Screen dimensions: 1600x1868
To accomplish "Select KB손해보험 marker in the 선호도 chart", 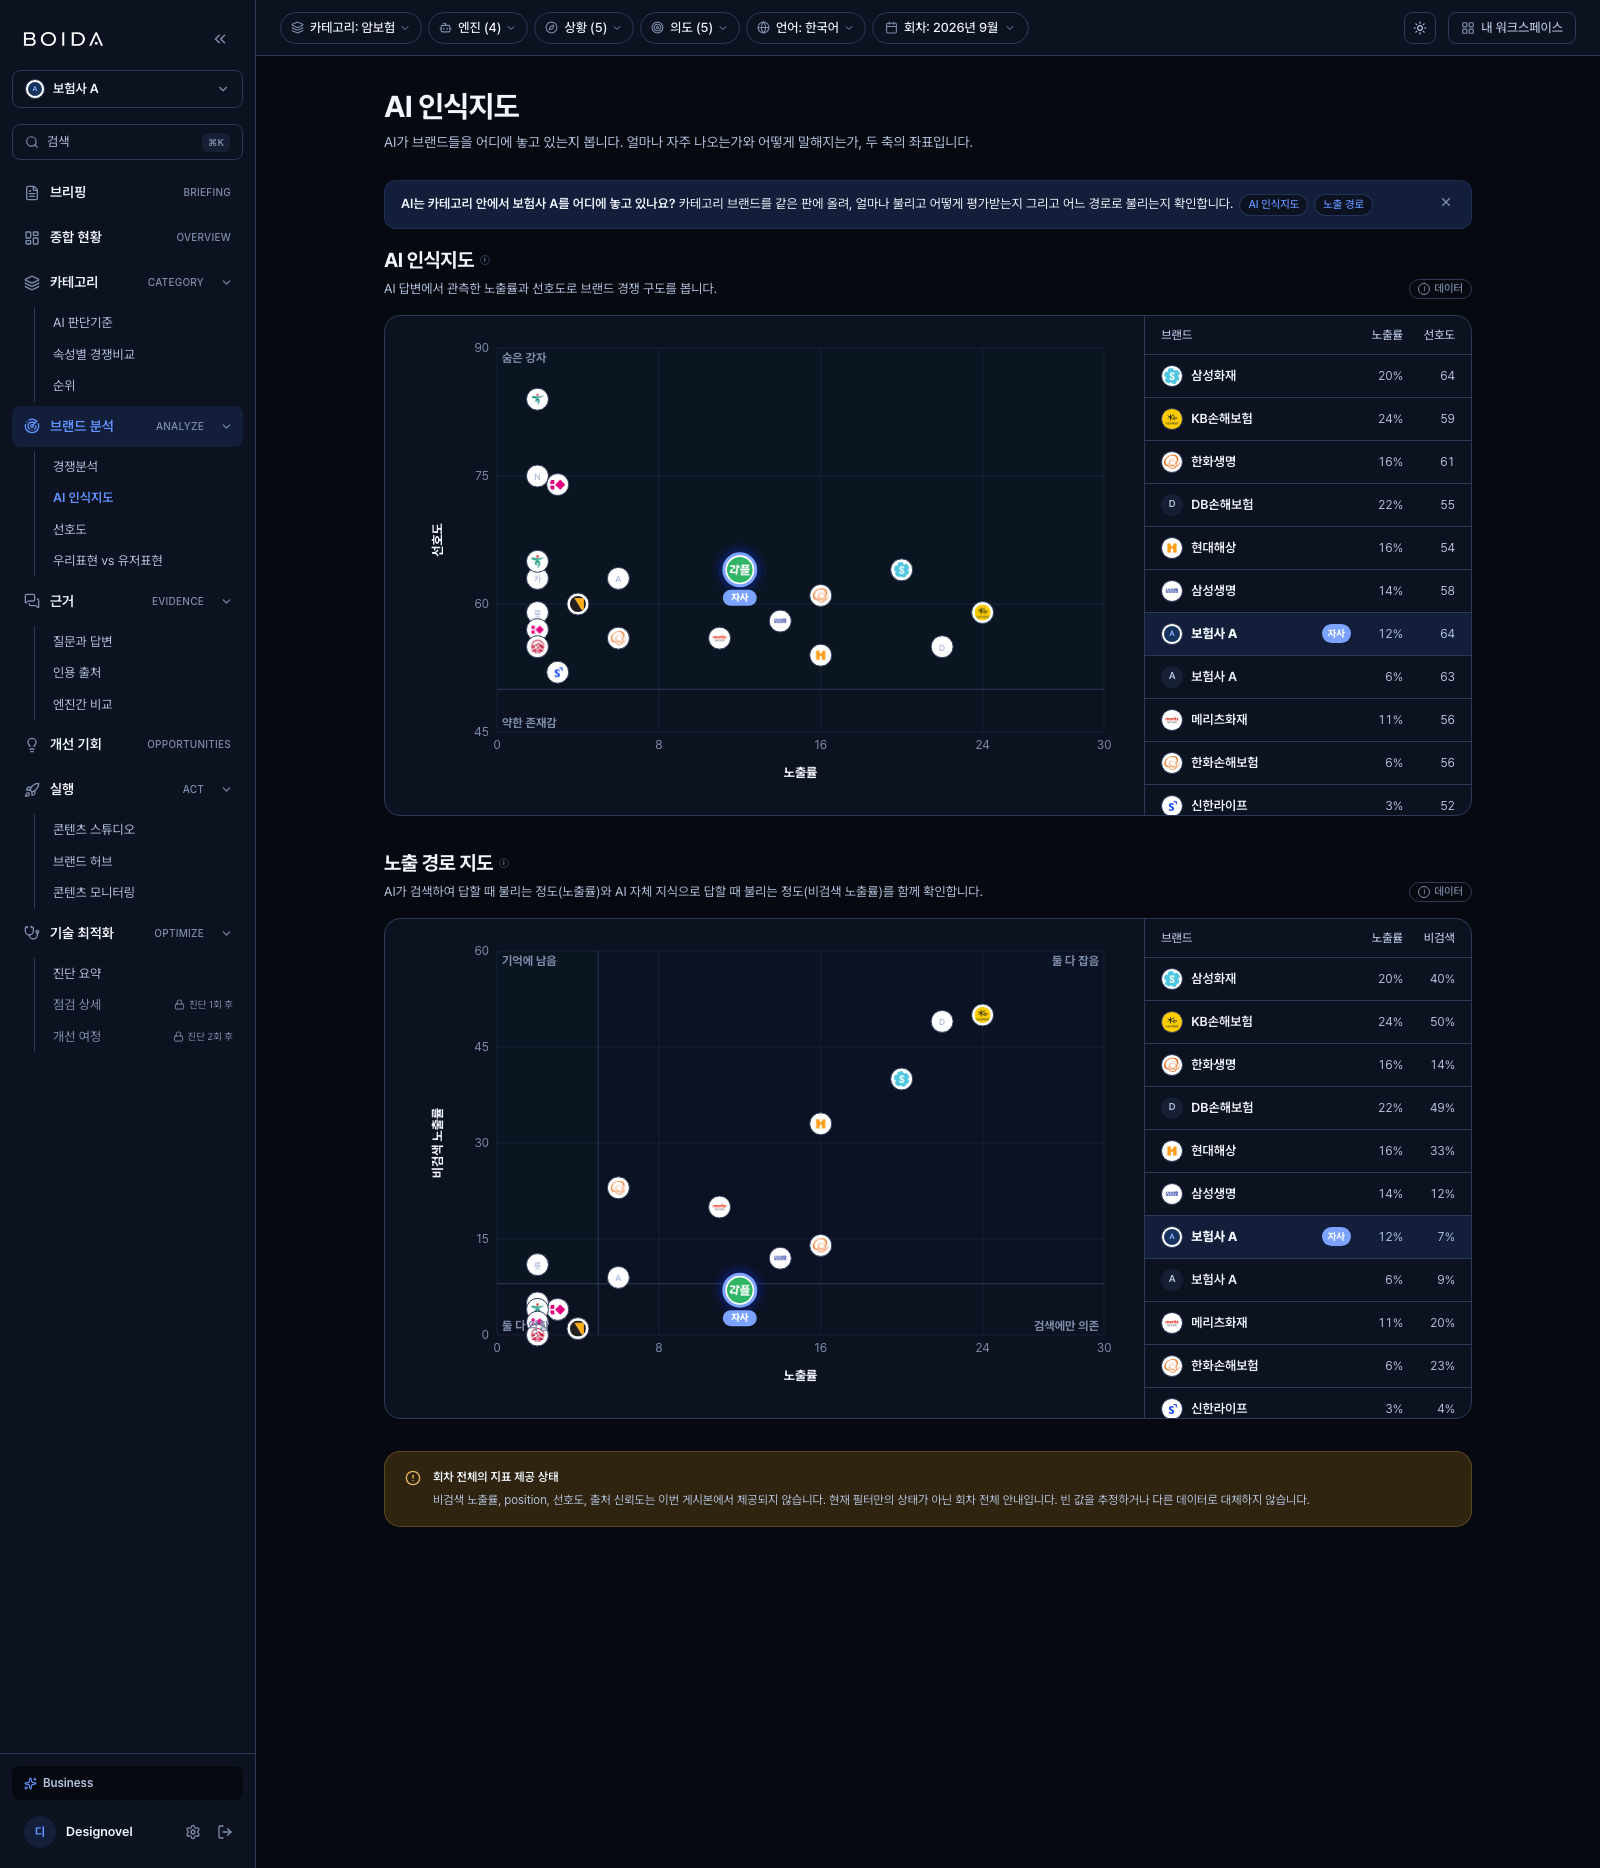I will (982, 612).
